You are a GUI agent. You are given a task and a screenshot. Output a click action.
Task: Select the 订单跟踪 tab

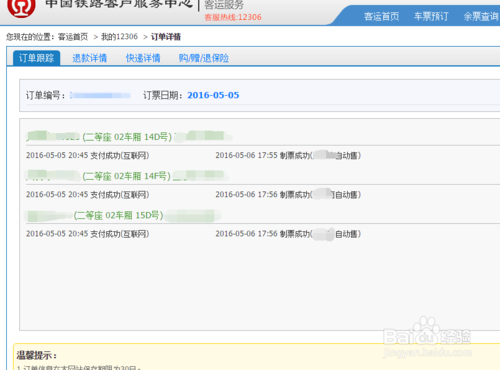click(36, 58)
